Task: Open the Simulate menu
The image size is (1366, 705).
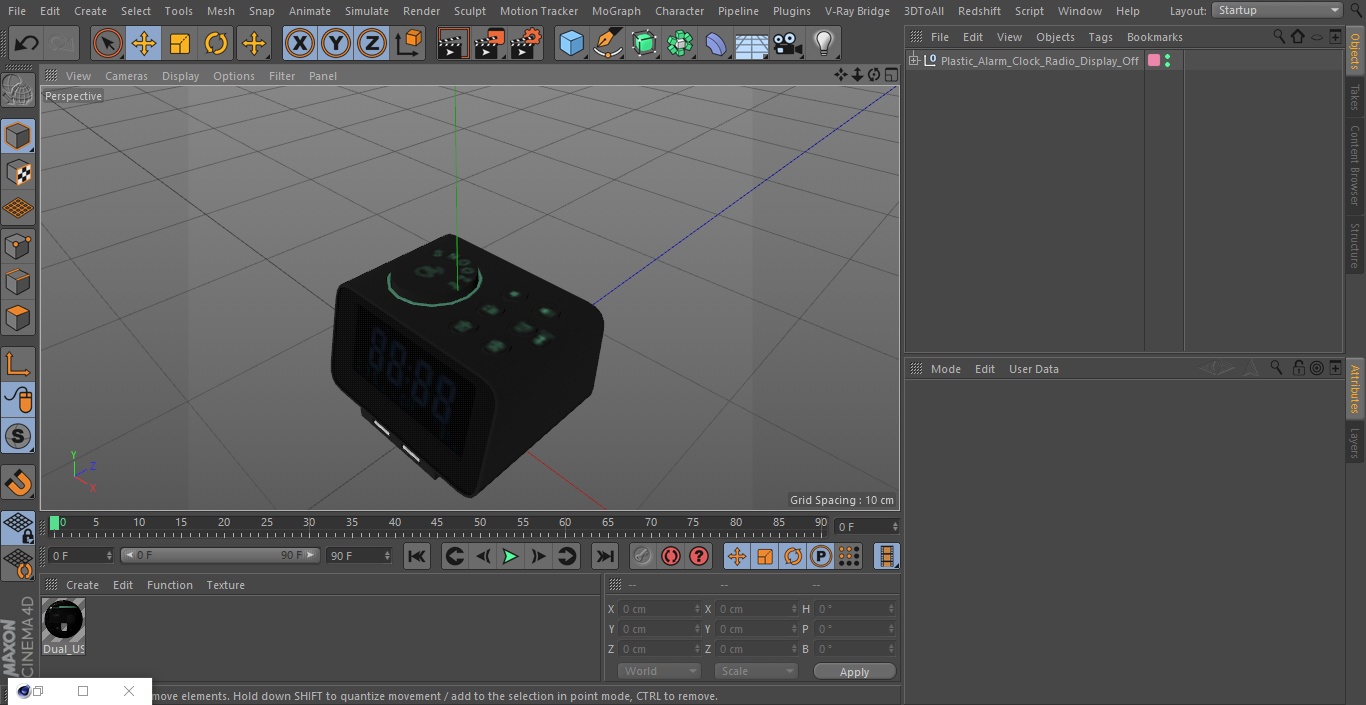Action: point(367,11)
